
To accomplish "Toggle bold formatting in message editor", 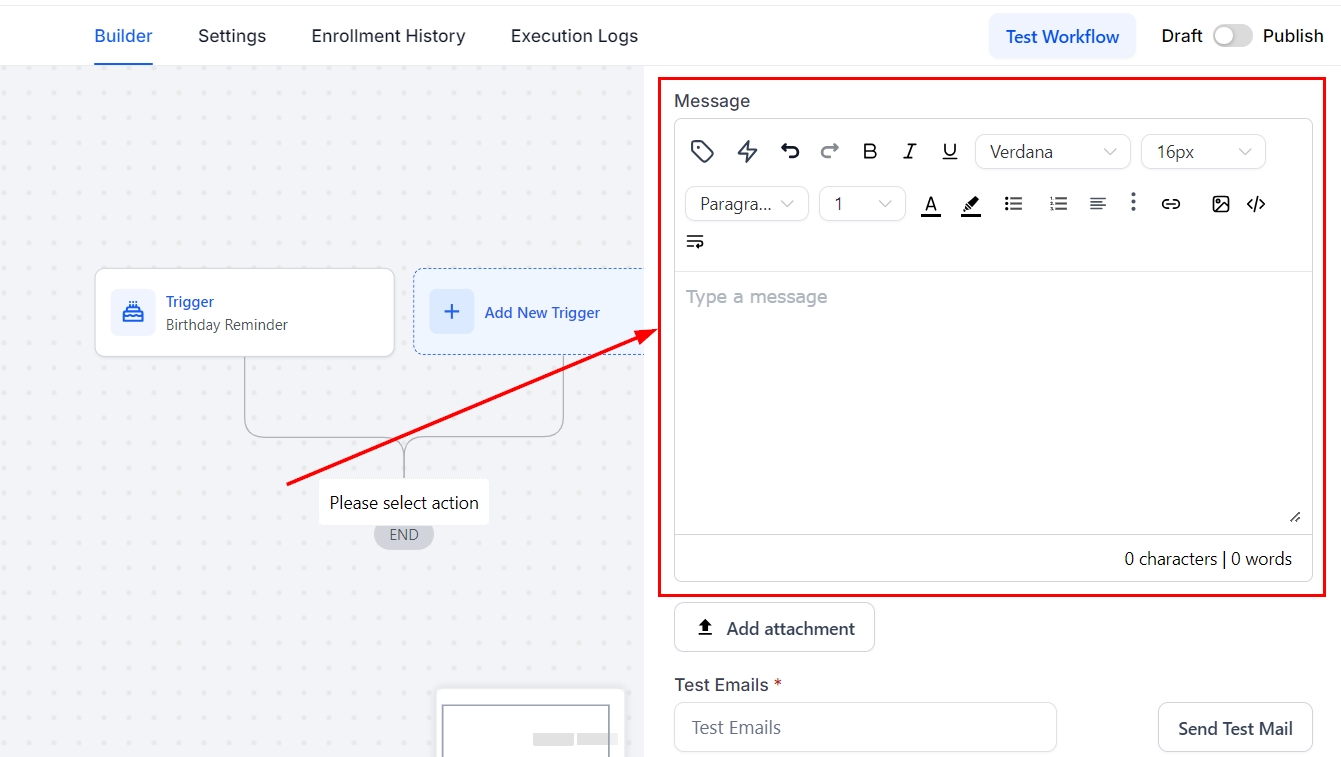I will (870, 151).
